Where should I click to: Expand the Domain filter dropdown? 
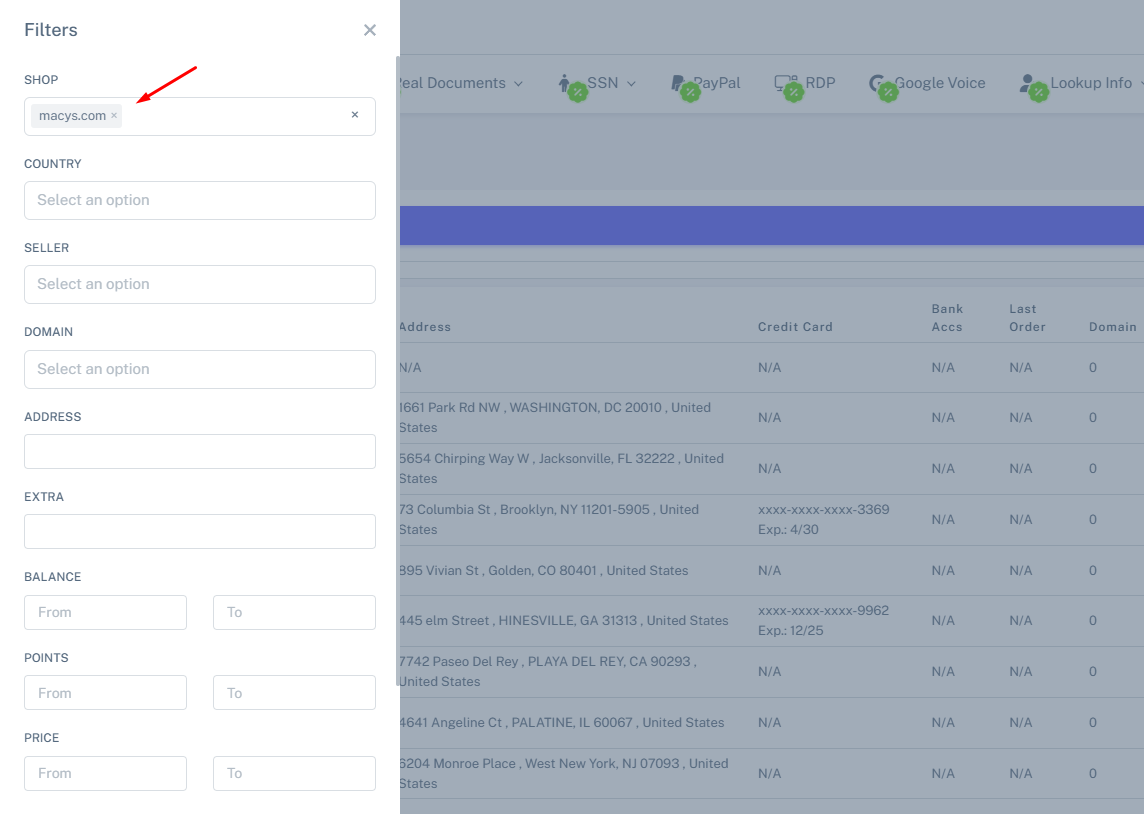(200, 369)
